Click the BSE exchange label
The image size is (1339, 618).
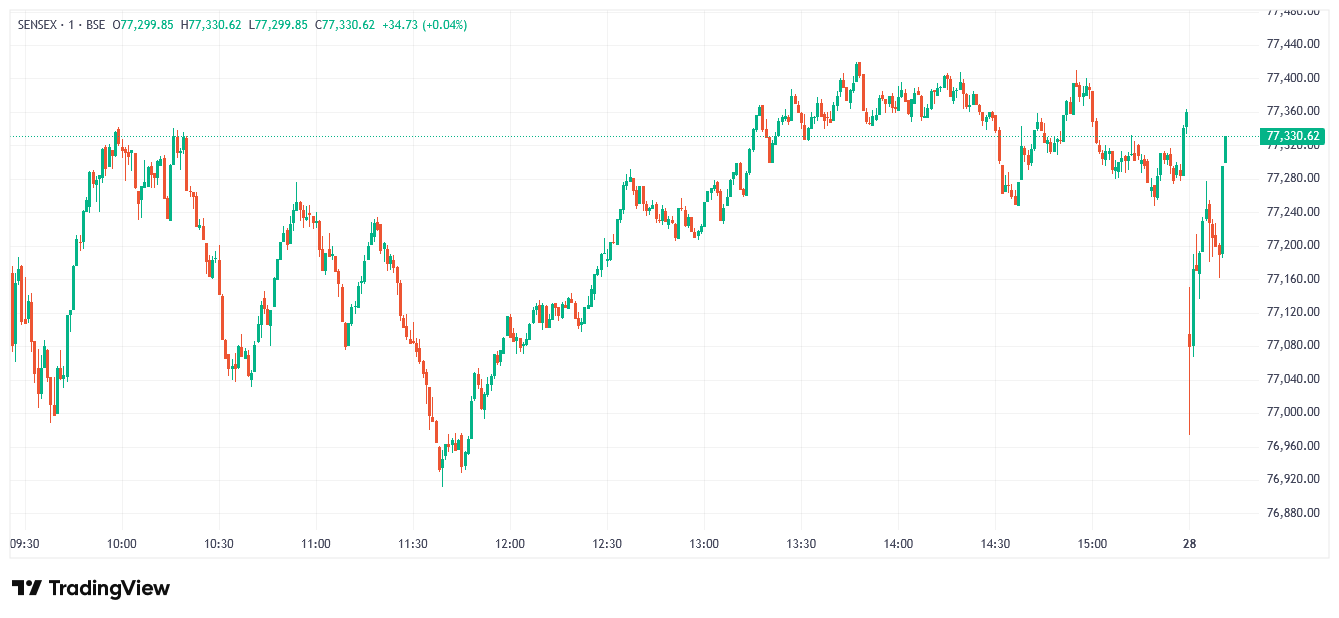coord(95,25)
